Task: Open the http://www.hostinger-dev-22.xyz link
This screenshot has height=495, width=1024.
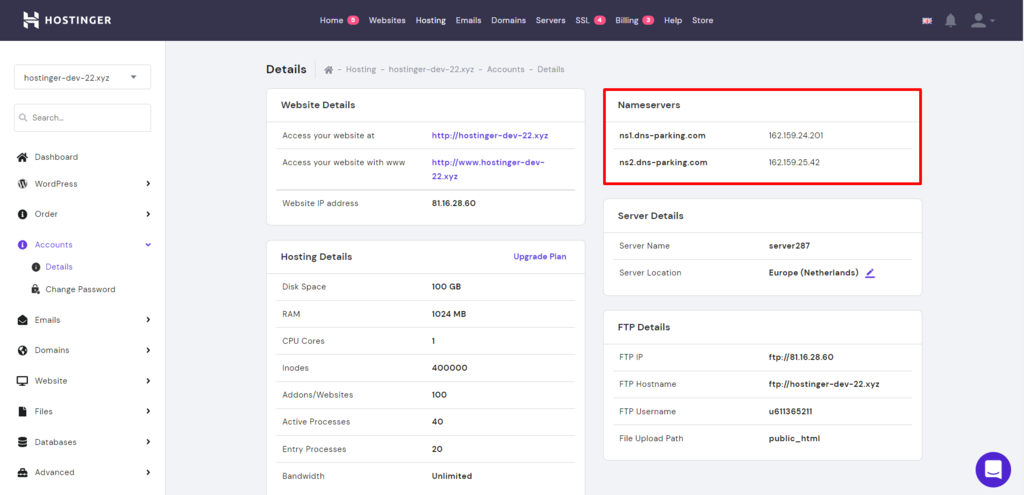Action: pos(488,169)
